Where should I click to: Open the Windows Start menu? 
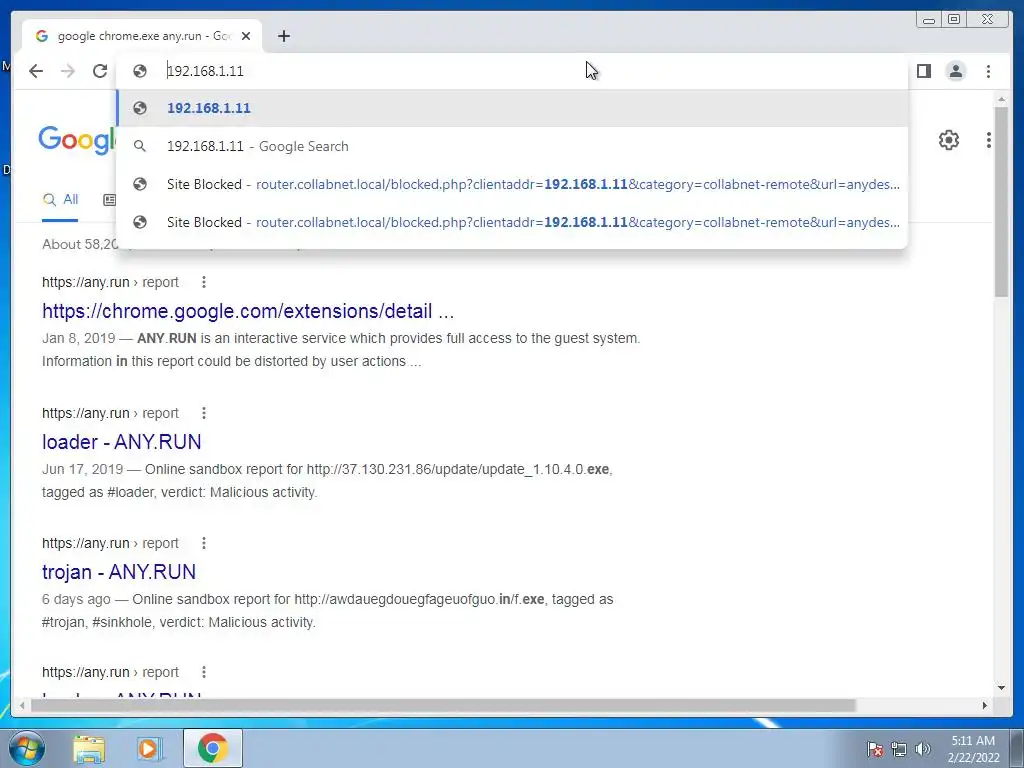pos(26,748)
